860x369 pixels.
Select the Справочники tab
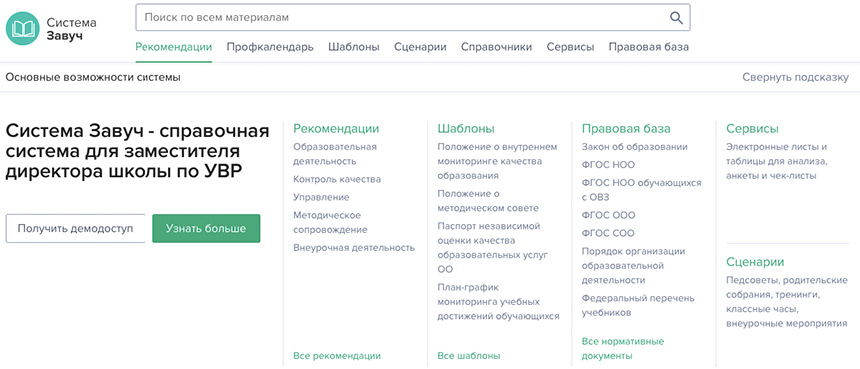[x=496, y=47]
